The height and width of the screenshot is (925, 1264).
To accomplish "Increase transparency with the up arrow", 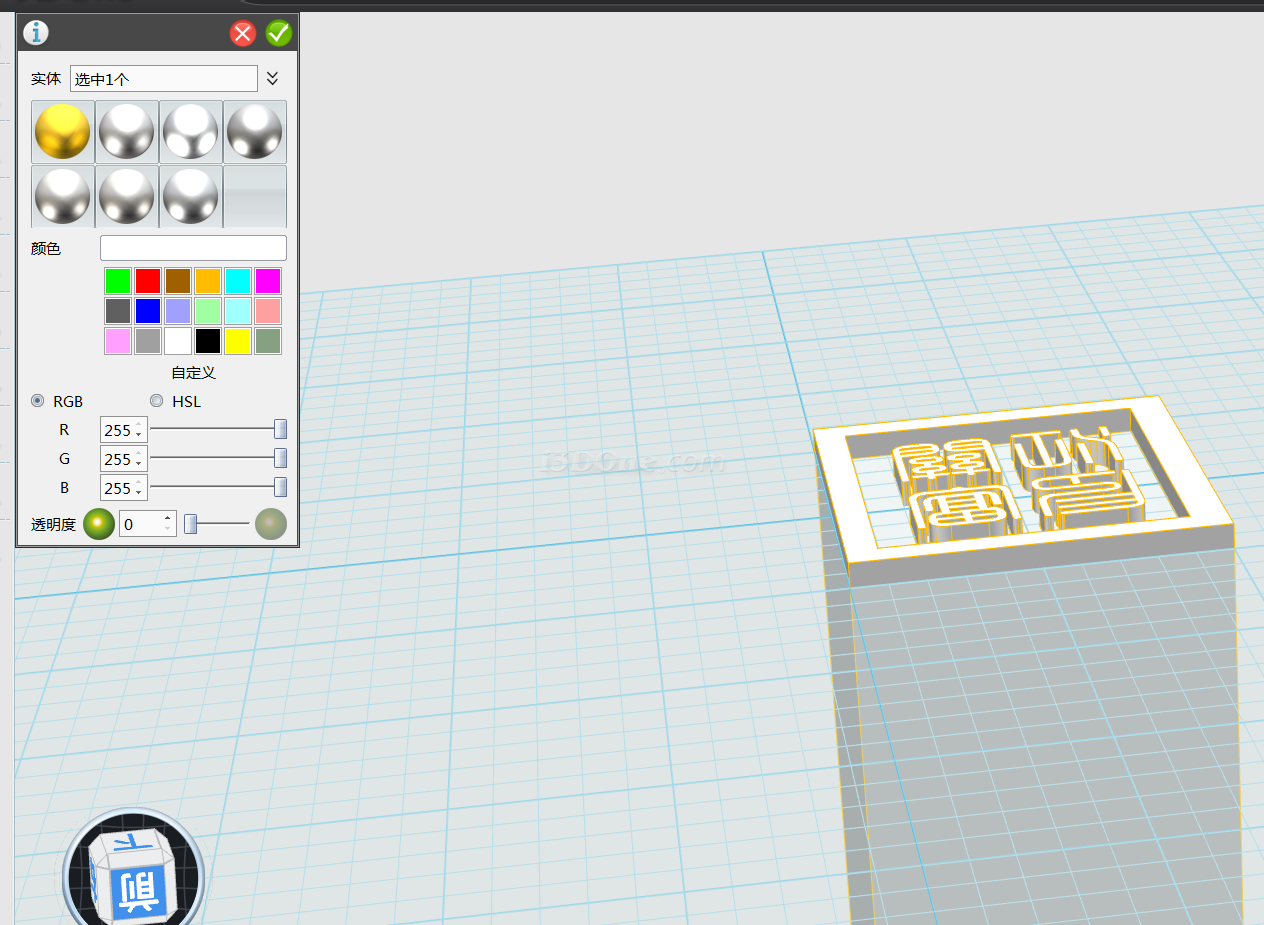I will (167, 517).
